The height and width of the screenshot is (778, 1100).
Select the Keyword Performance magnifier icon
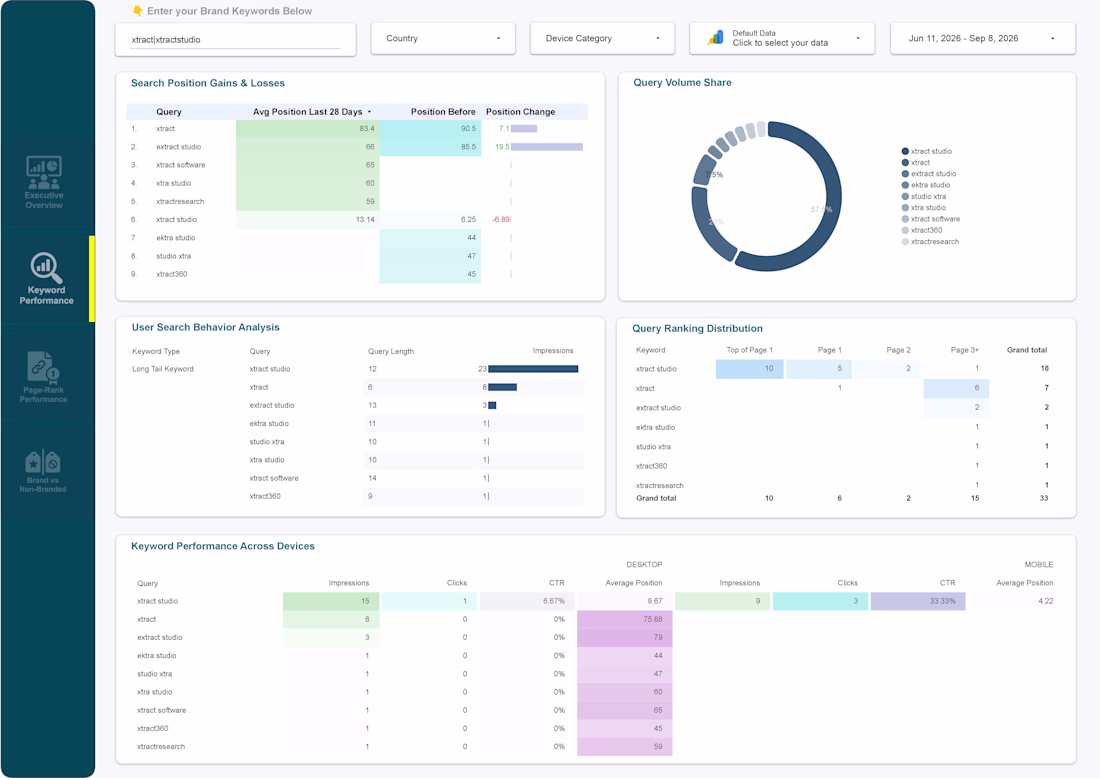pos(46,268)
